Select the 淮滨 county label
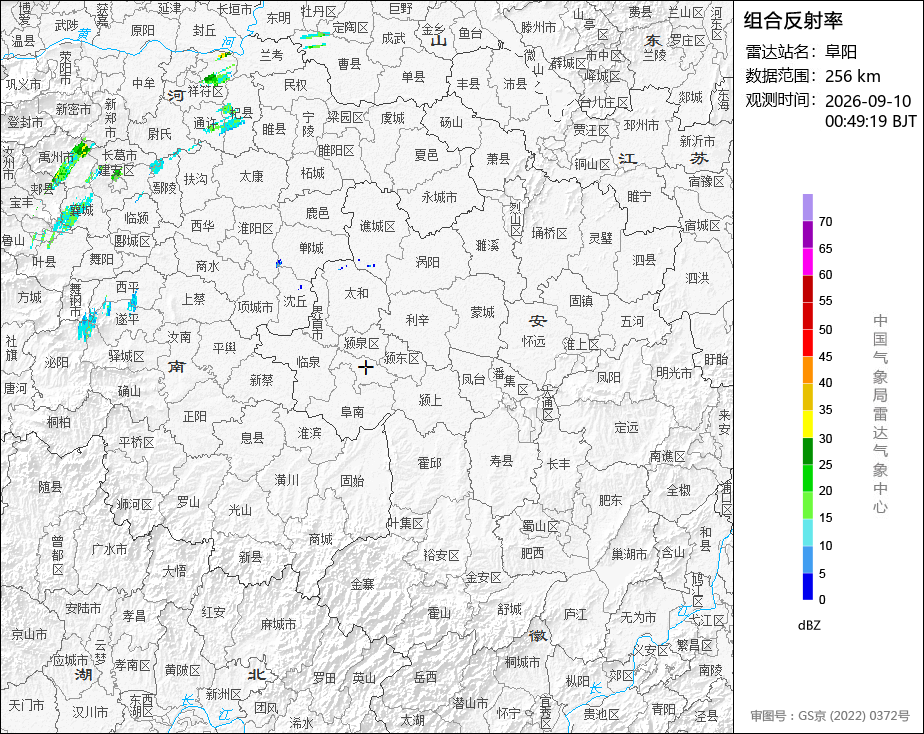The height and width of the screenshot is (734, 924). tap(309, 434)
